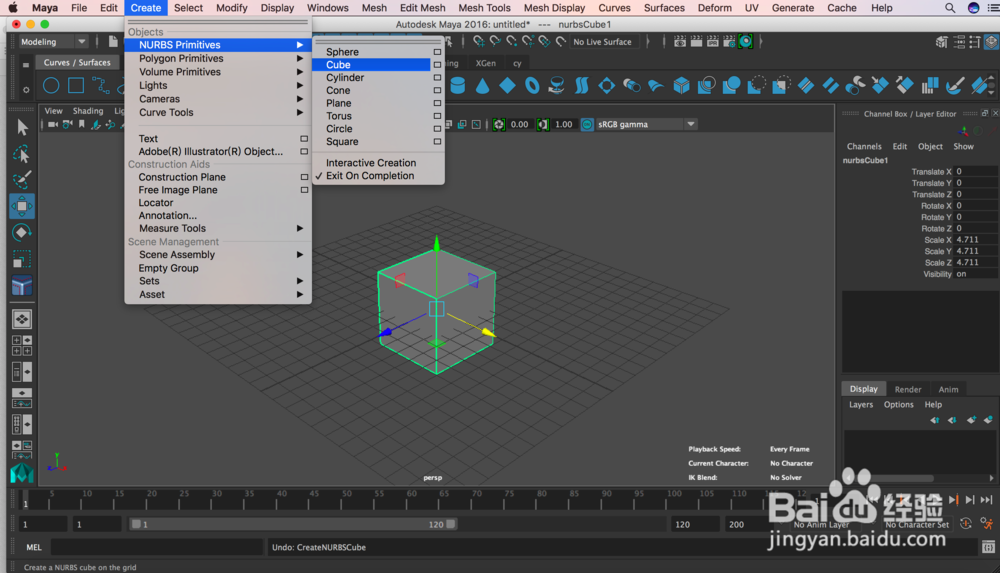Open Torus option box
Viewport: 1000px width, 573px height.
point(437,115)
